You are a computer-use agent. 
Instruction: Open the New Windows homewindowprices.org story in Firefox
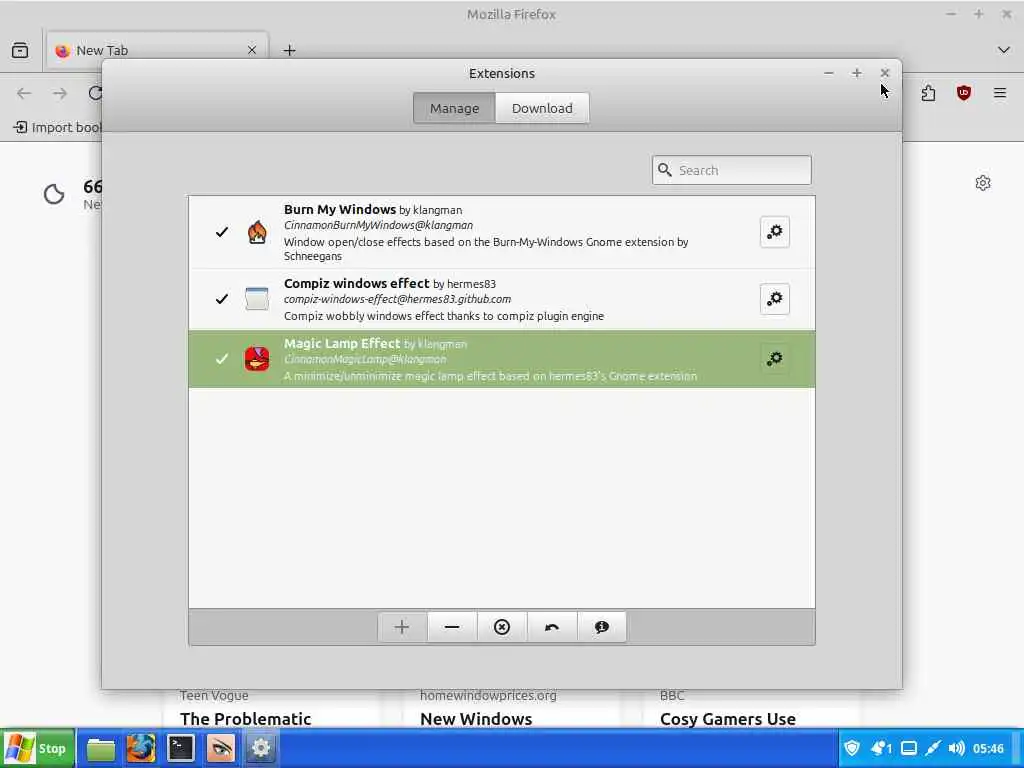pos(476,718)
